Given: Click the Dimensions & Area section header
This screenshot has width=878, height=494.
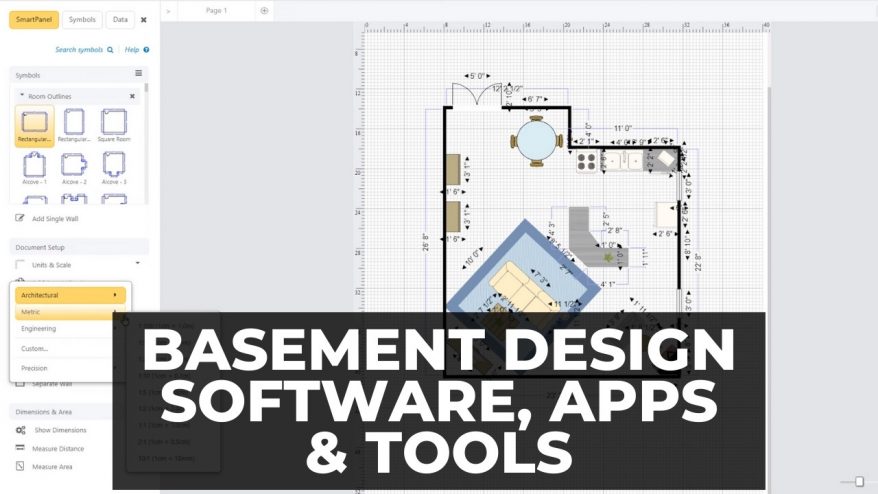Looking at the screenshot, I should 62,412.
